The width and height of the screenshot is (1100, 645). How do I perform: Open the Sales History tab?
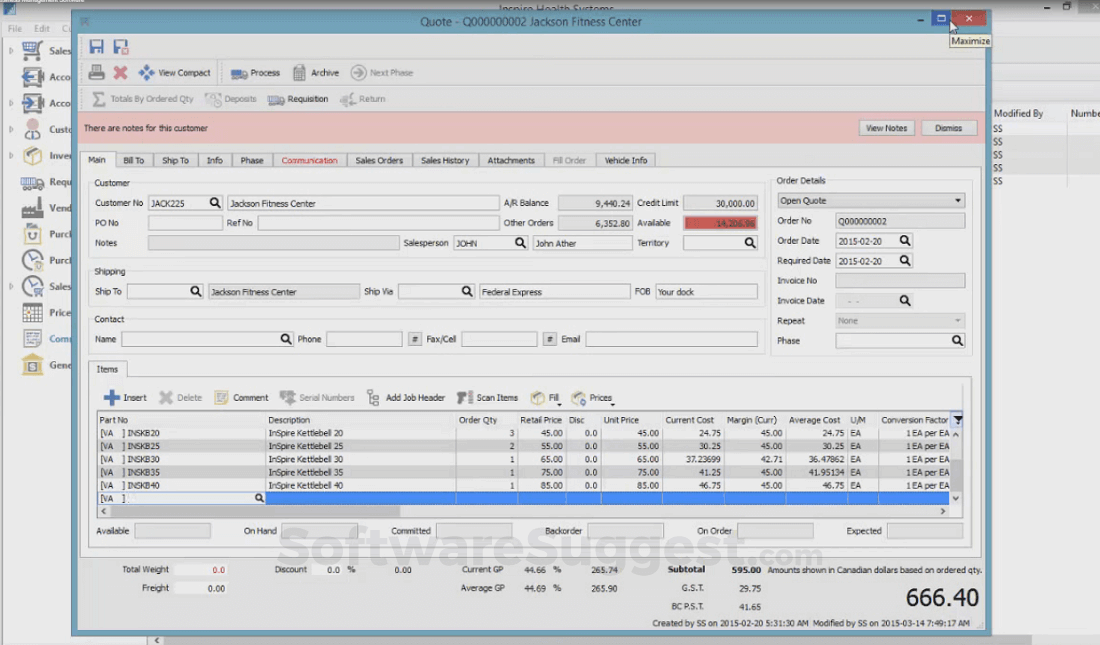pyautogui.click(x=445, y=161)
